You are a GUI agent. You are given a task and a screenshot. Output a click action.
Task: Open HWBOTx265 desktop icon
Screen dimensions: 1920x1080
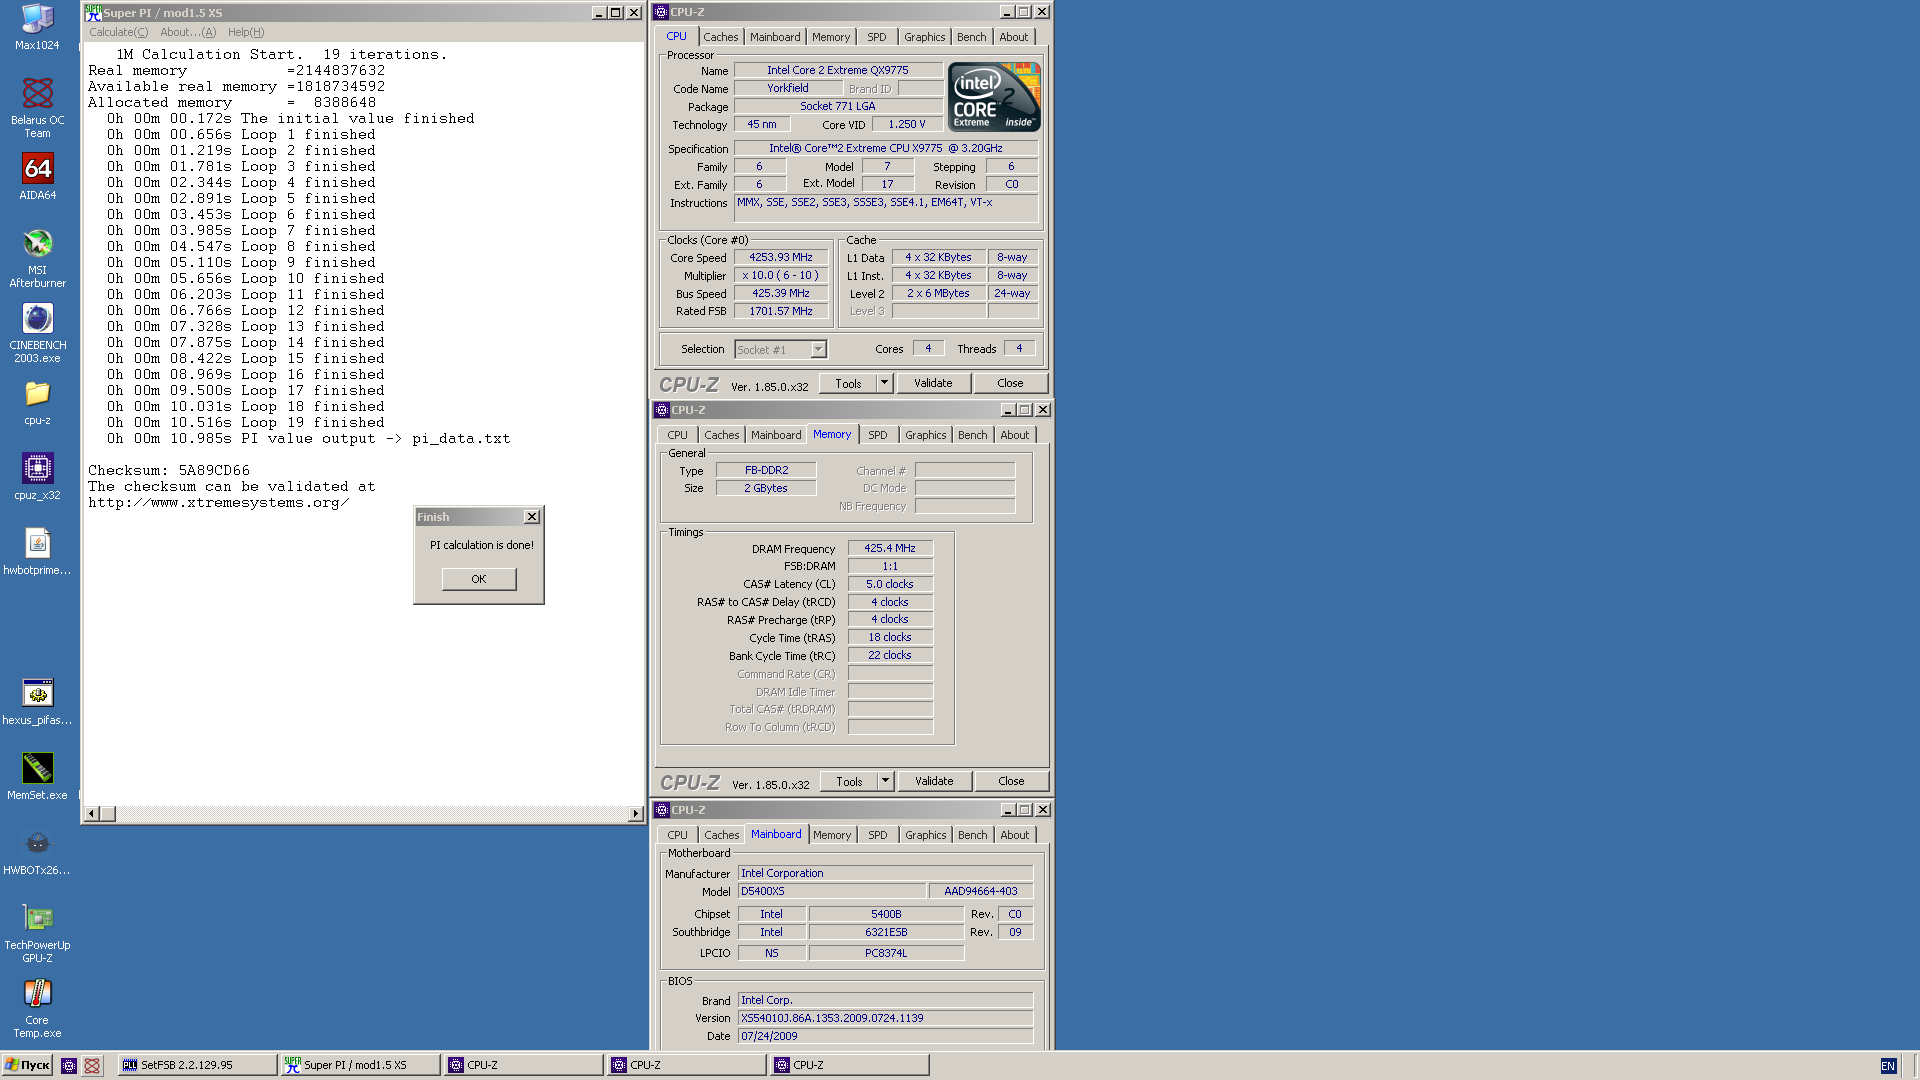click(37, 851)
